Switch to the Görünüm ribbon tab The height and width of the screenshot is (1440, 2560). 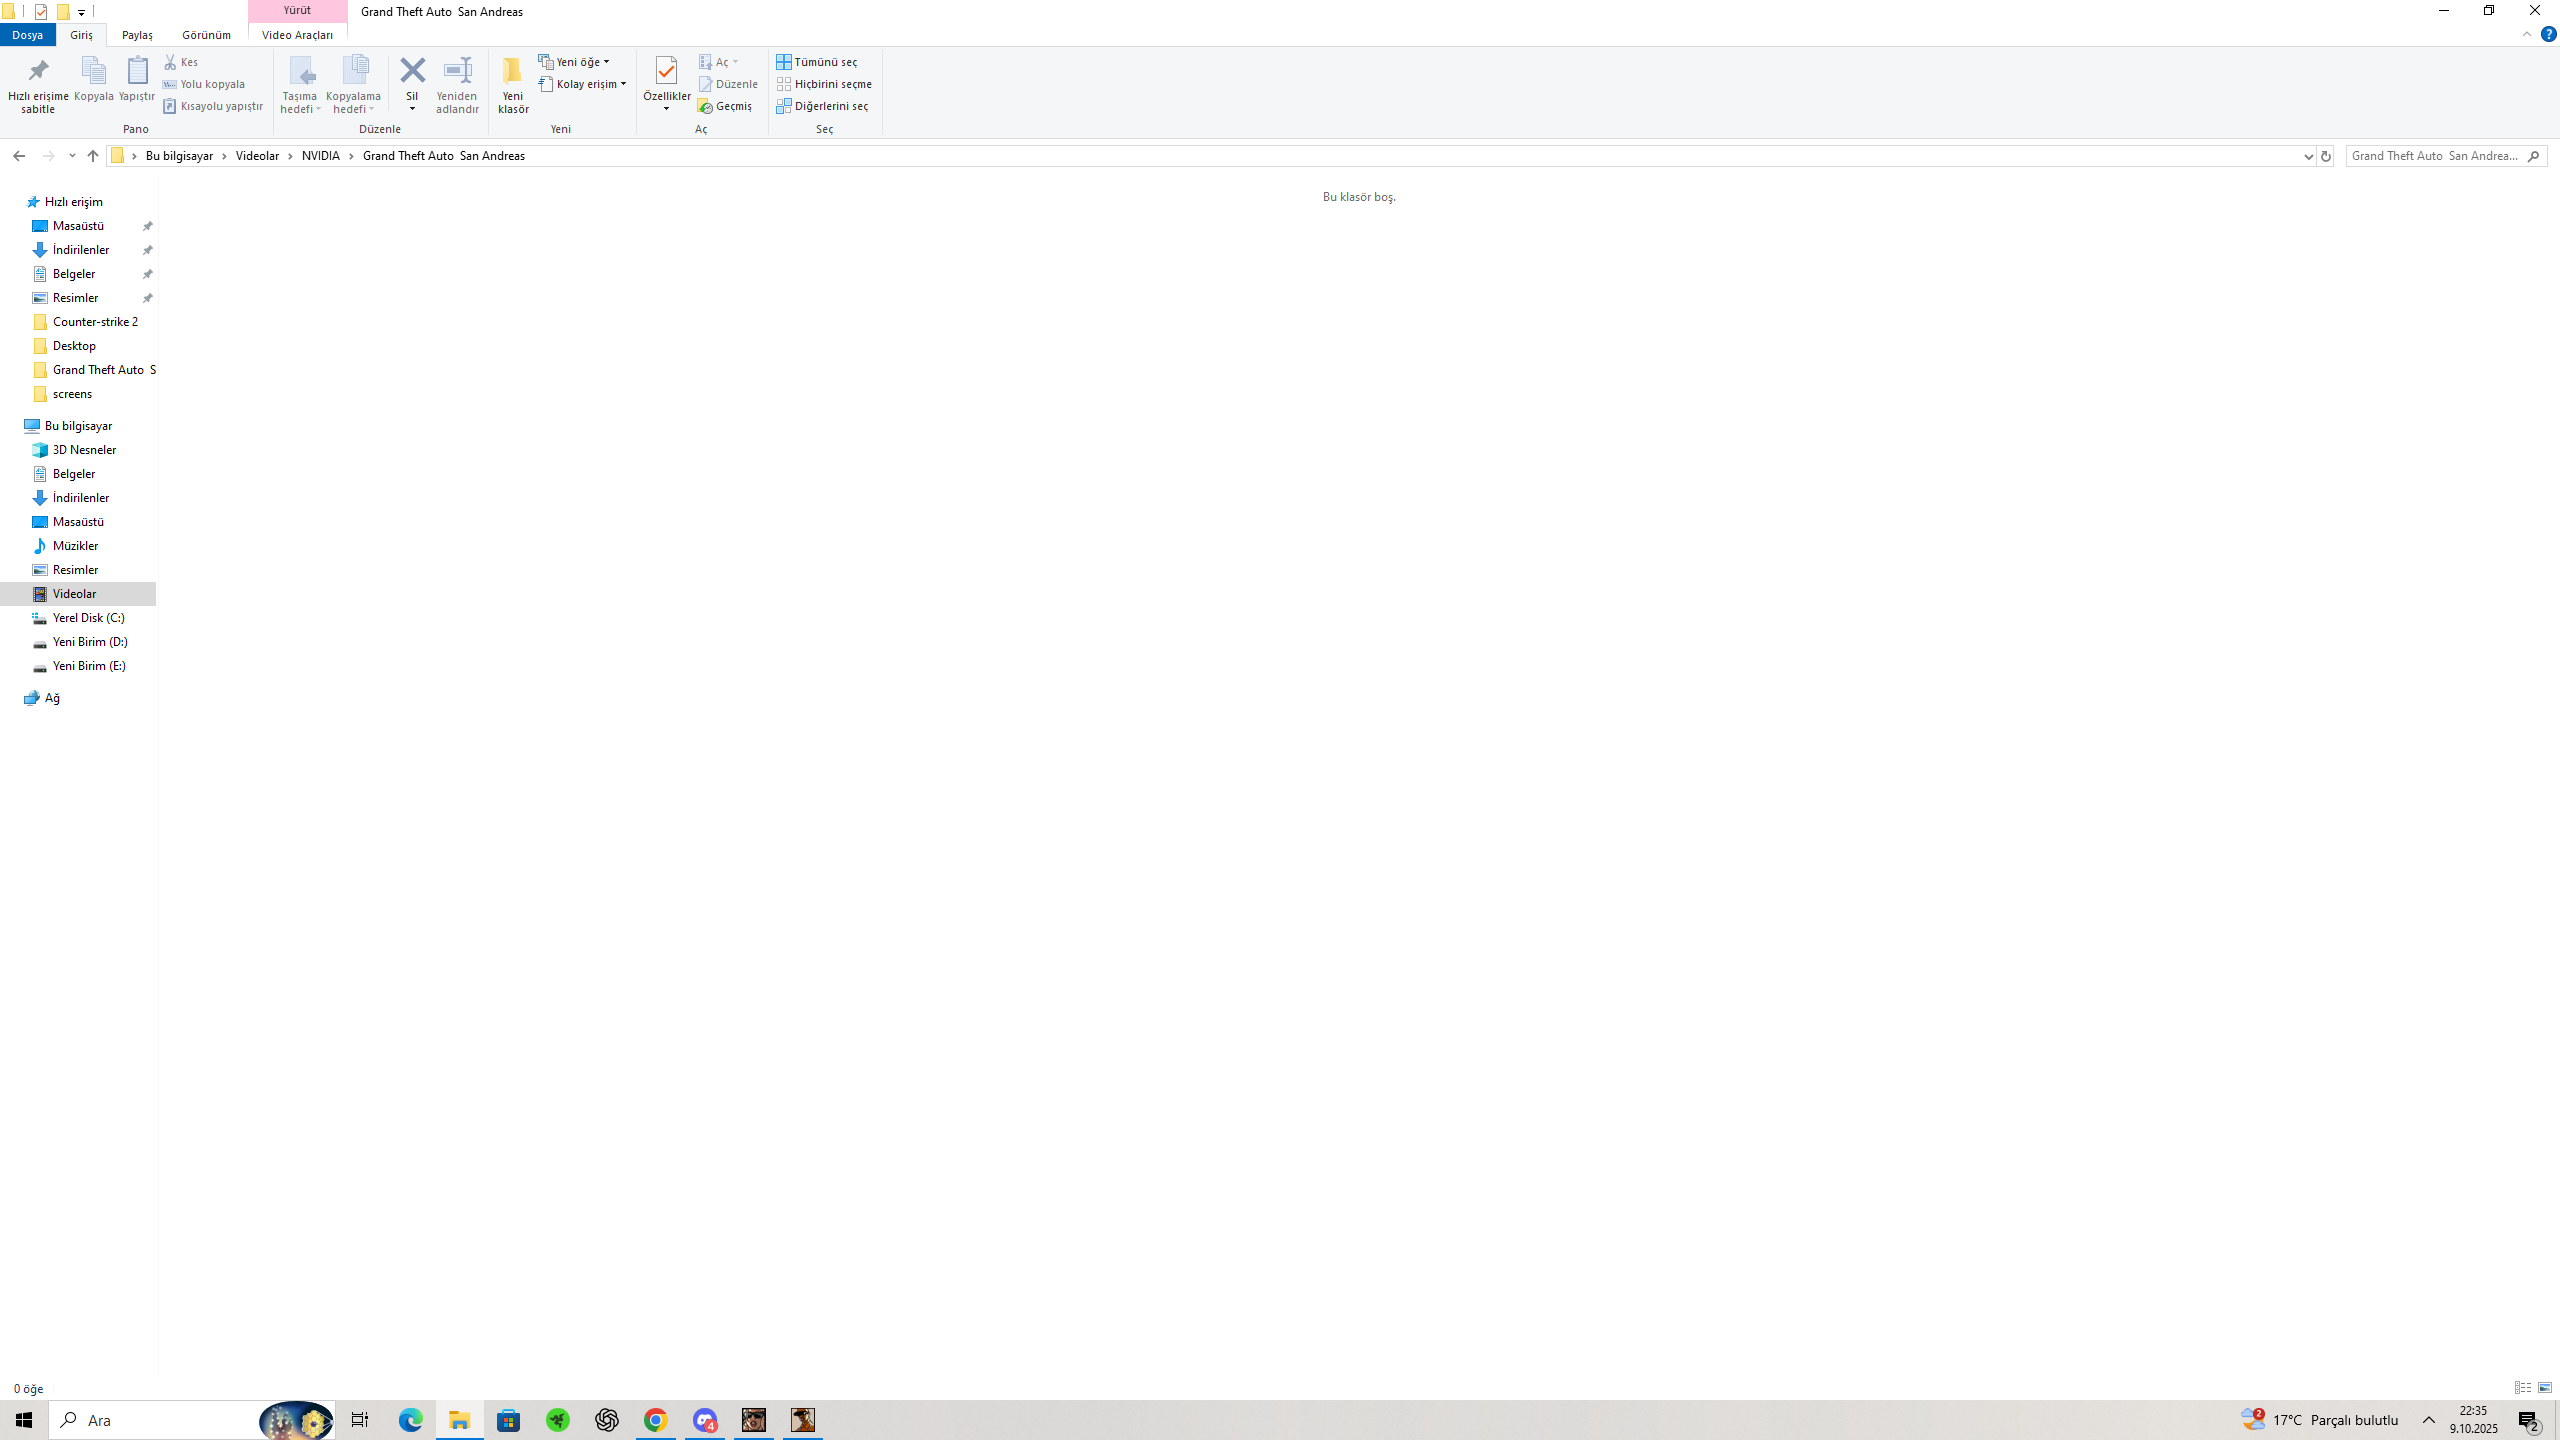pos(206,35)
